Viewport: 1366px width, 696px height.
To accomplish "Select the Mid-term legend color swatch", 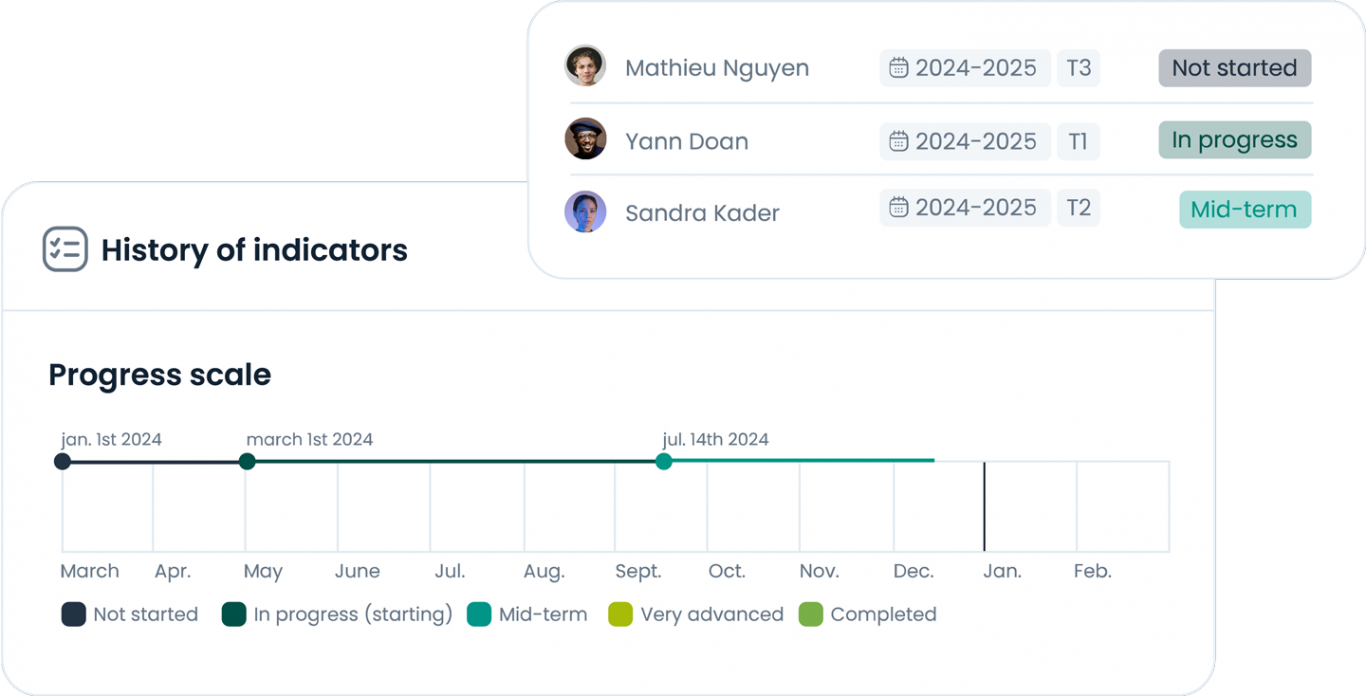I will coord(481,614).
